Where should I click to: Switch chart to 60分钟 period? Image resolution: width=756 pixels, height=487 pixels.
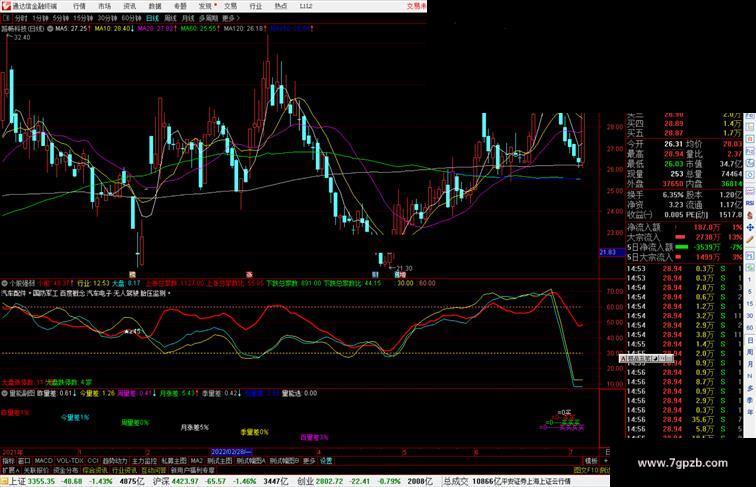point(131,18)
